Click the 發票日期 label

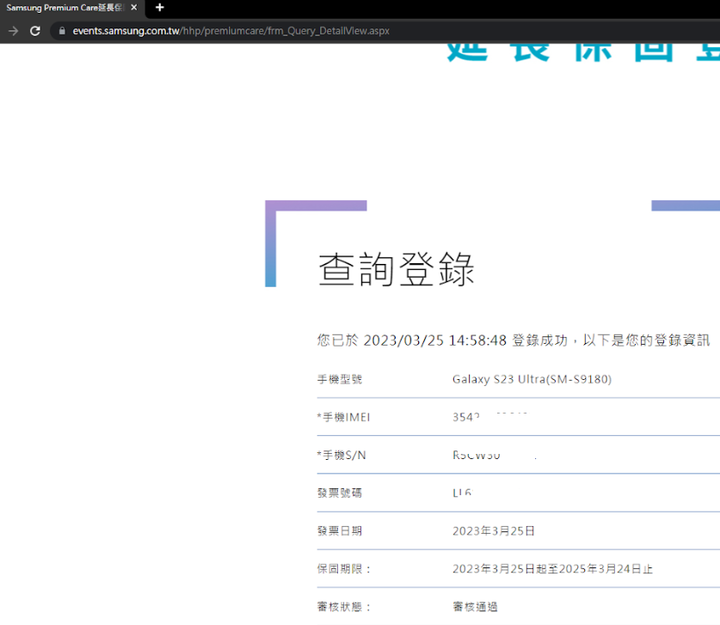coord(340,531)
